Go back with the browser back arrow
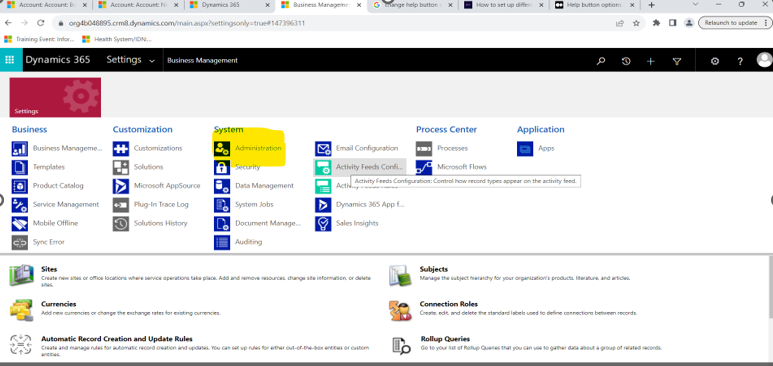Viewport: 773px width, 366px height. (8, 23)
